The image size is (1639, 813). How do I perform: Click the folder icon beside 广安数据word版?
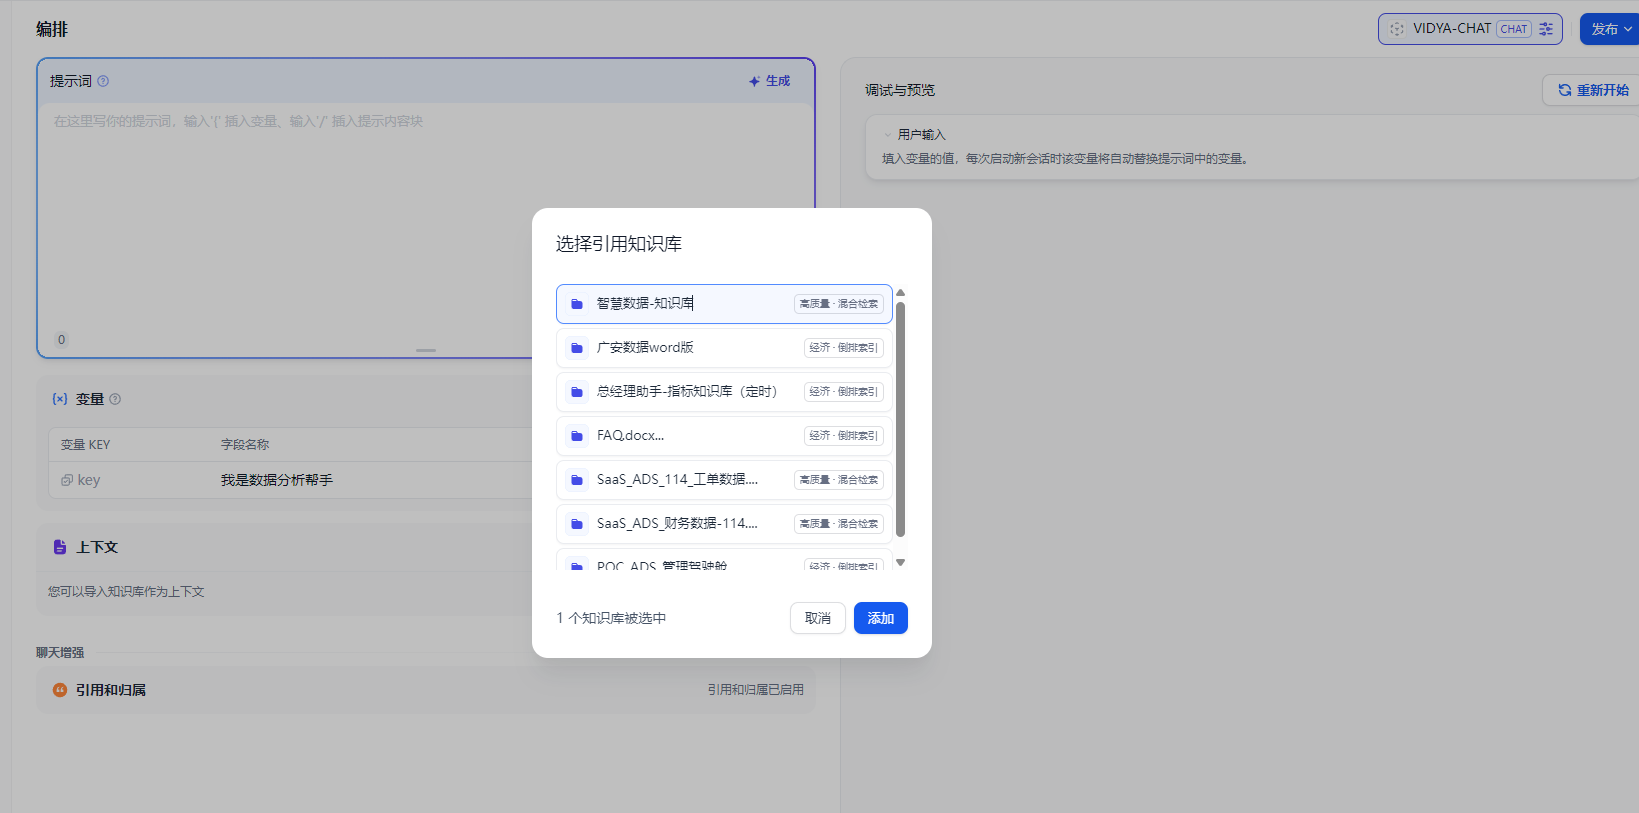click(x=577, y=348)
